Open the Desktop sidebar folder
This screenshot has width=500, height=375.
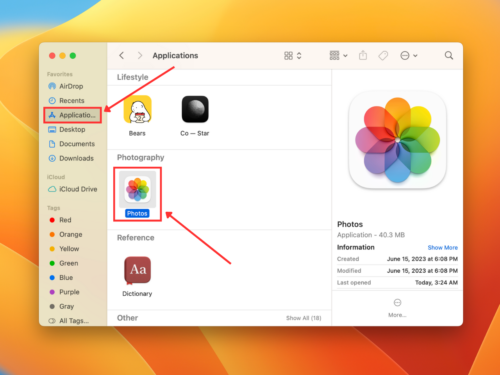72,130
